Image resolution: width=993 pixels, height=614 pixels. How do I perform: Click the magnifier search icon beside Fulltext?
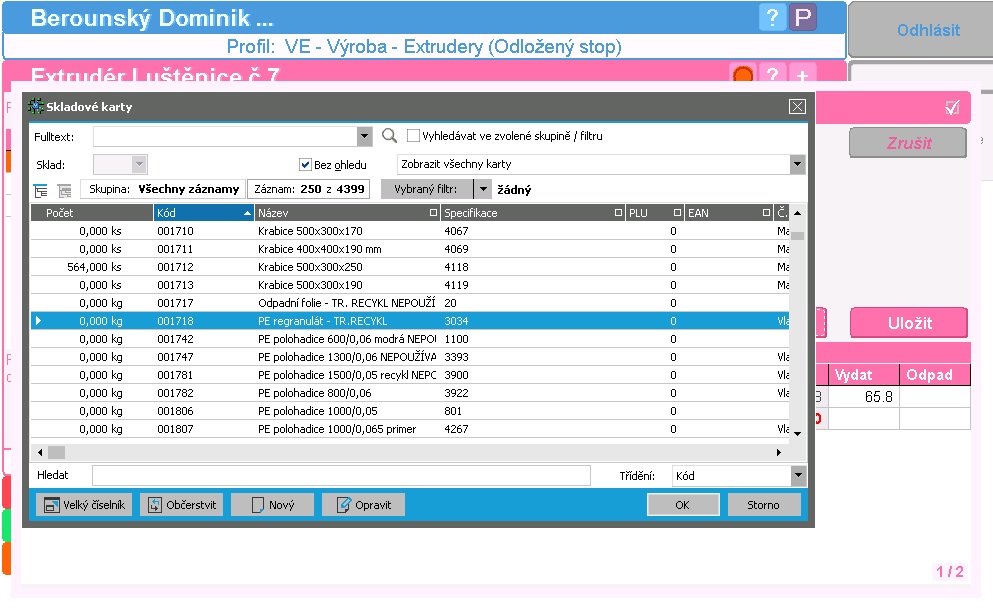point(390,136)
